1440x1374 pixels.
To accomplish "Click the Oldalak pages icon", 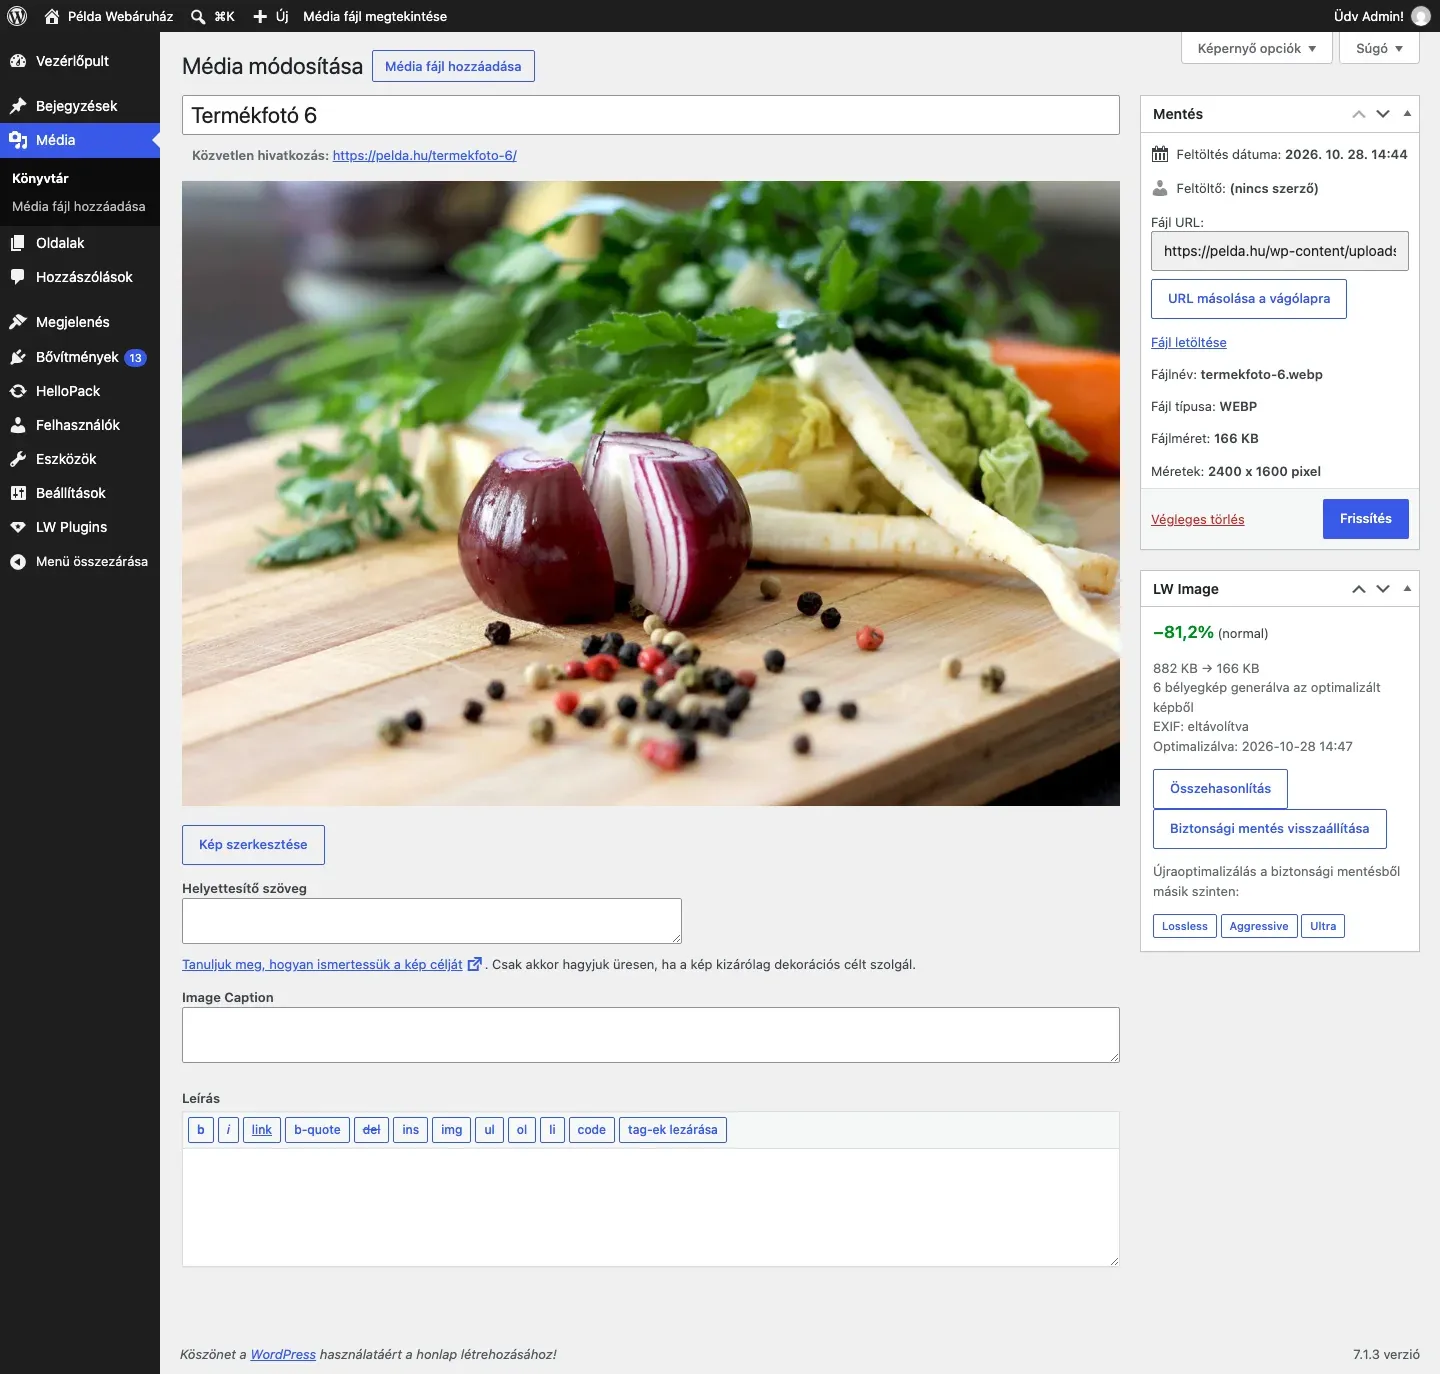I will (x=18, y=243).
